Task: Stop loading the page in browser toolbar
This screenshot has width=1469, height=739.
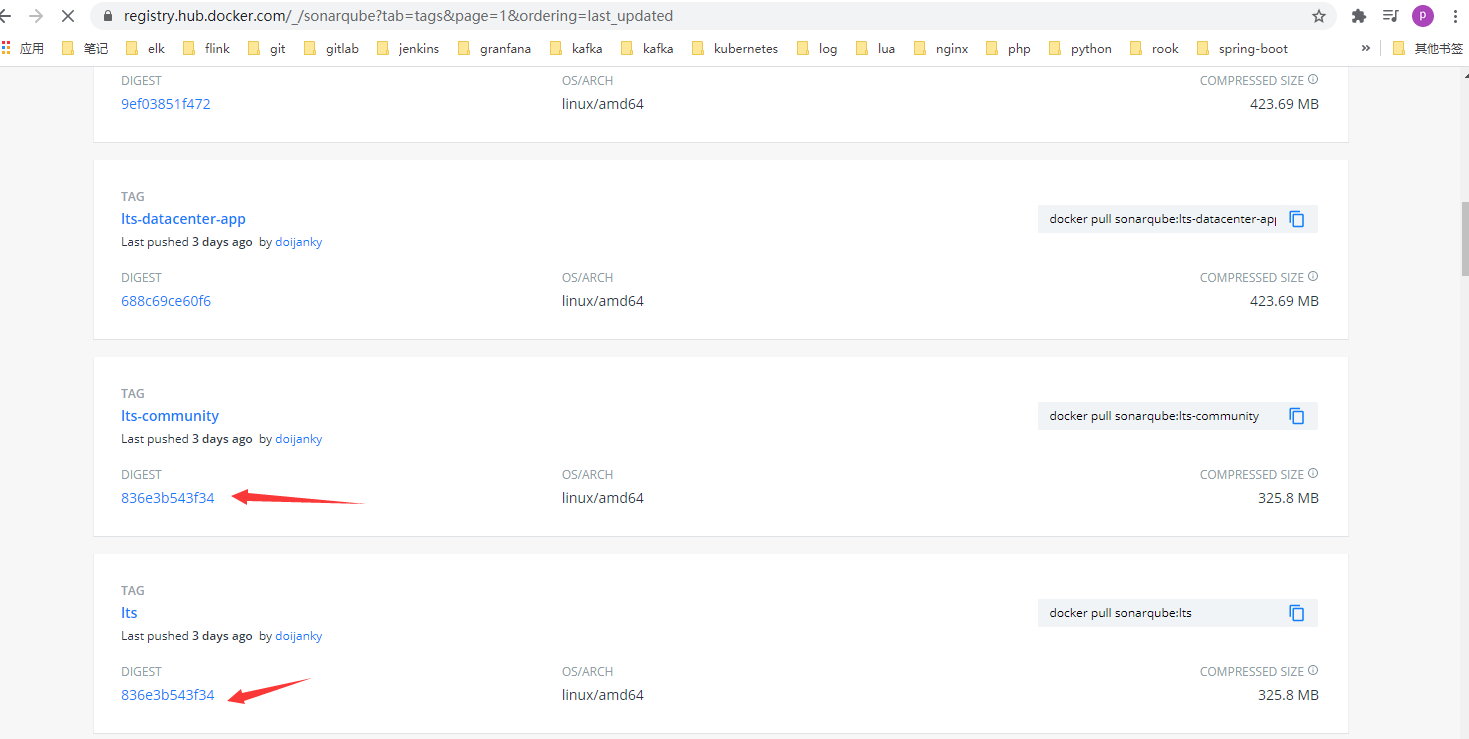Action: point(67,16)
